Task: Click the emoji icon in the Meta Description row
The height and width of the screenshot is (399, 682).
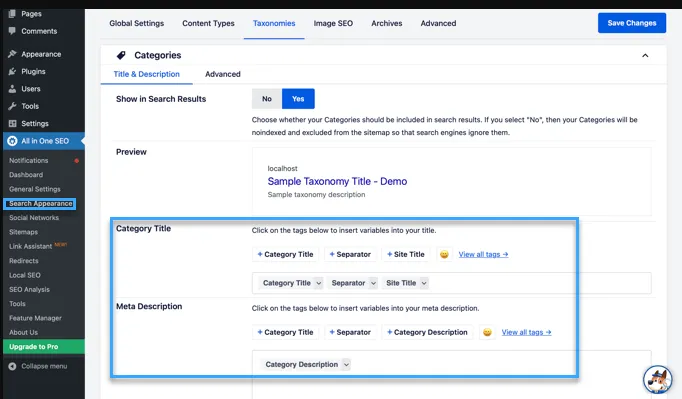Action: coord(487,332)
